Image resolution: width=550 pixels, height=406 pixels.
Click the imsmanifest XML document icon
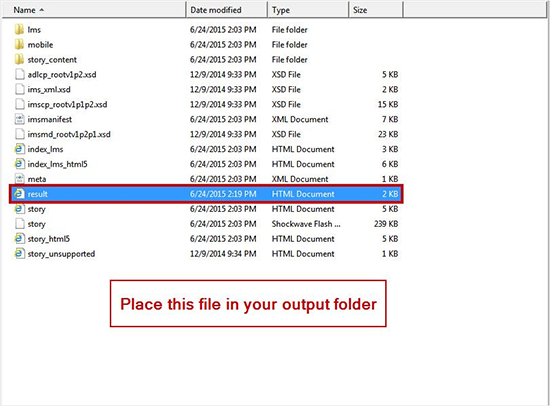tap(19, 119)
